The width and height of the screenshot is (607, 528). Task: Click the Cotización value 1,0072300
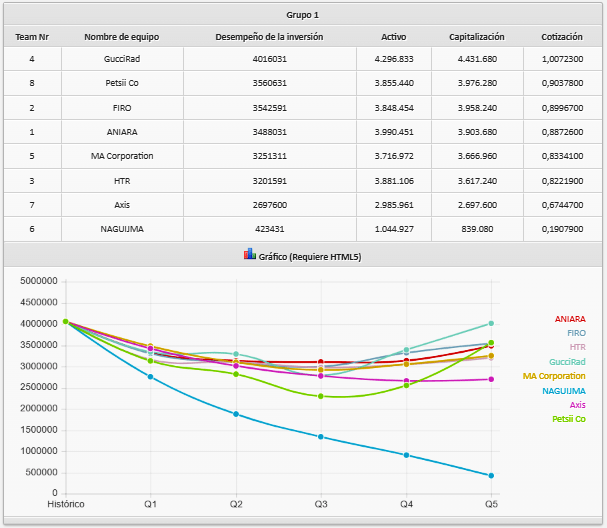[562, 59]
